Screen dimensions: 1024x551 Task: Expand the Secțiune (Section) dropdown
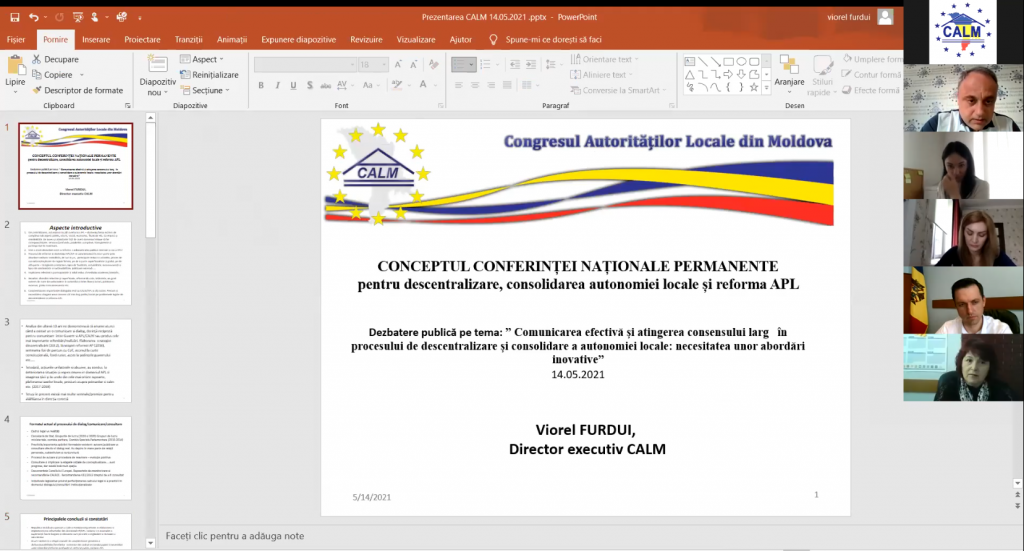click(205, 90)
